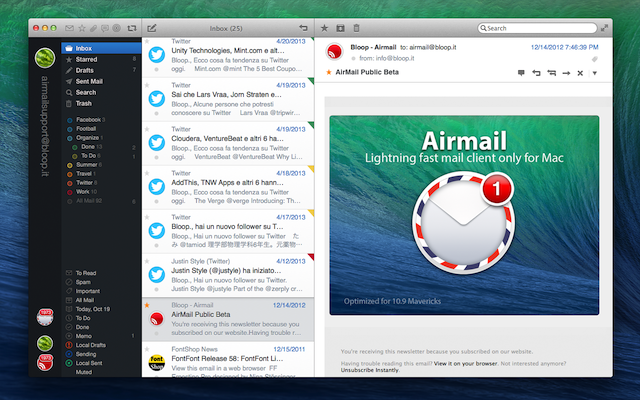Filter starred mail with the toolbar star icon
Viewport: 640px width, 400px height.
coord(82,28)
